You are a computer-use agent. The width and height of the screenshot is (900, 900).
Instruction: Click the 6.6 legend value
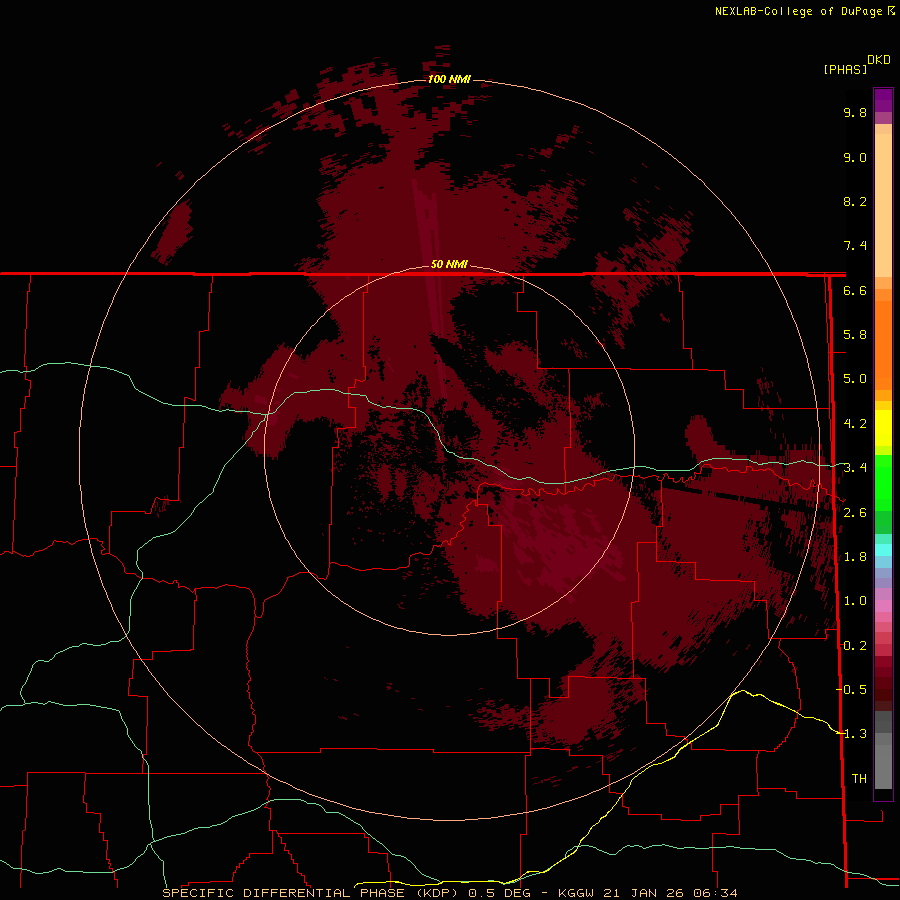click(x=855, y=290)
